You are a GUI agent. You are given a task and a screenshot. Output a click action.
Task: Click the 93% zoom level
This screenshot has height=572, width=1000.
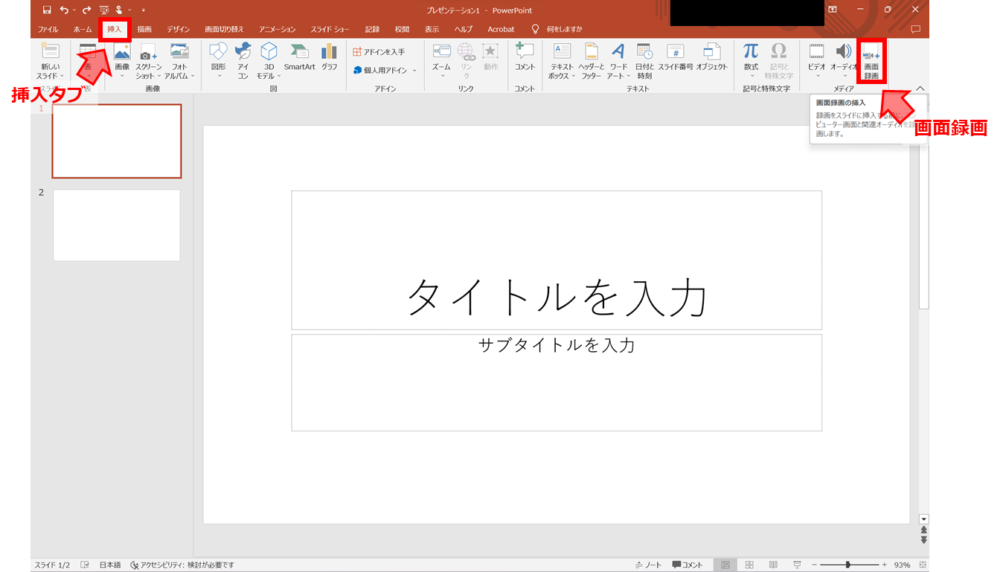[x=902, y=565]
